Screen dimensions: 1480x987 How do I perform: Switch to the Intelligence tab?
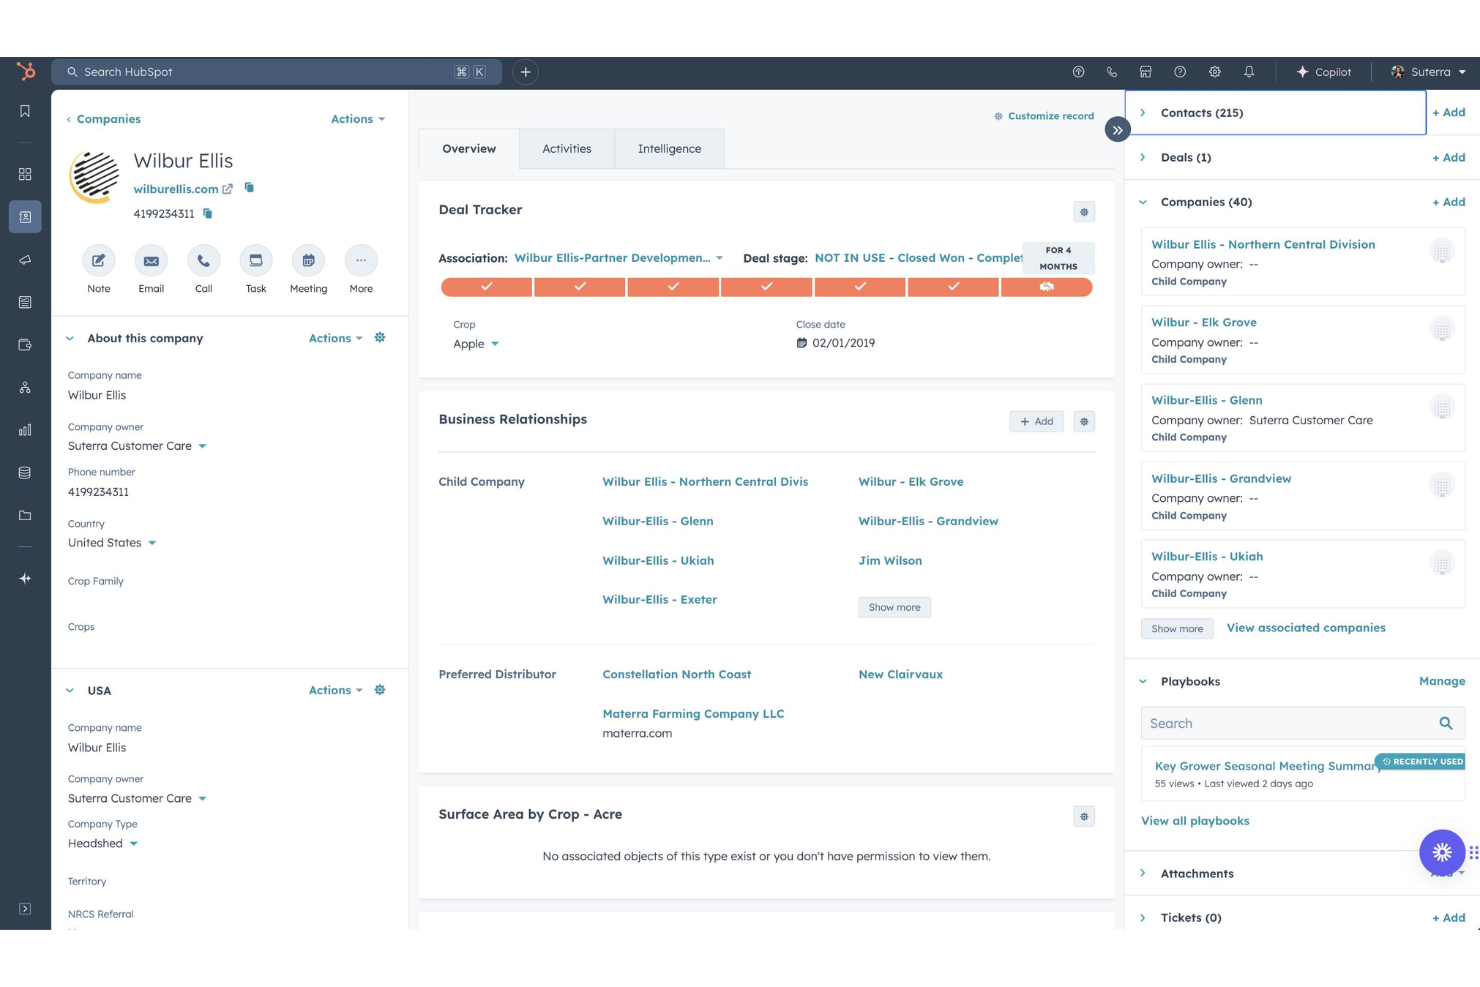[669, 149]
